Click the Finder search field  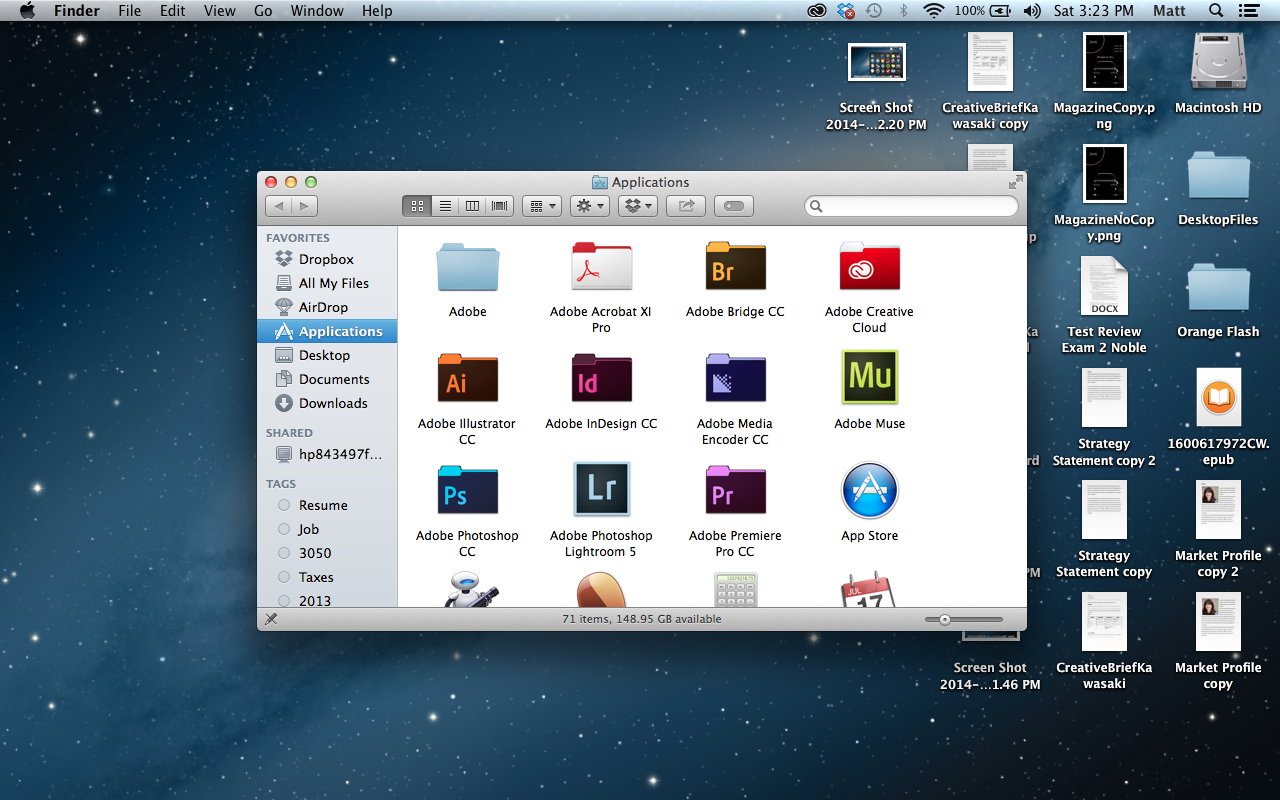(911, 206)
